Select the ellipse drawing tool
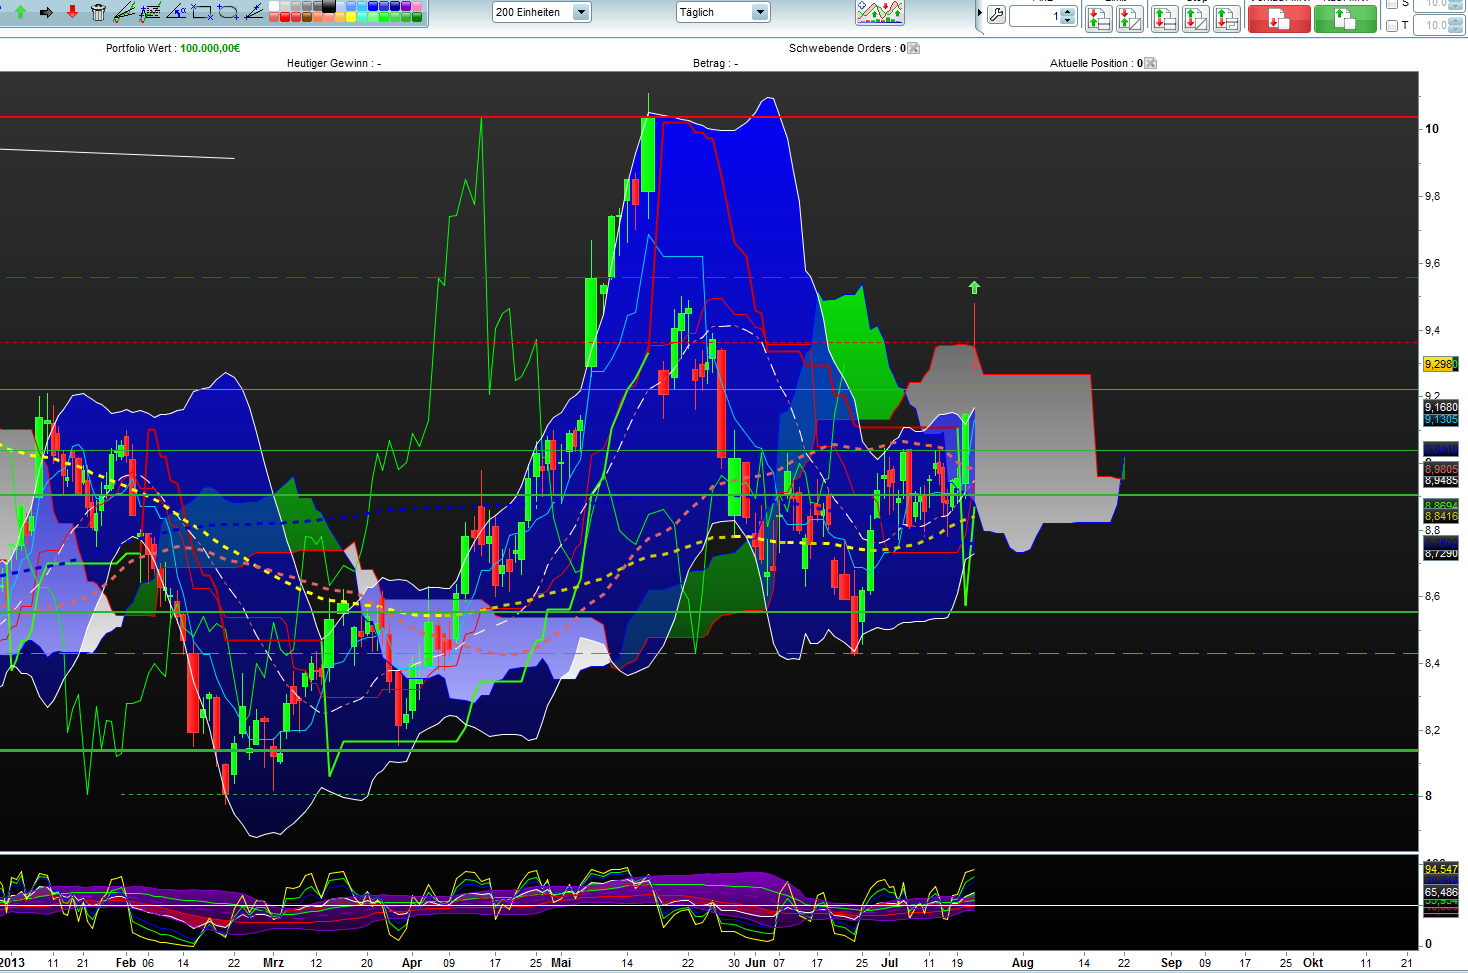Viewport: 1468px width, 973px height. tap(228, 12)
